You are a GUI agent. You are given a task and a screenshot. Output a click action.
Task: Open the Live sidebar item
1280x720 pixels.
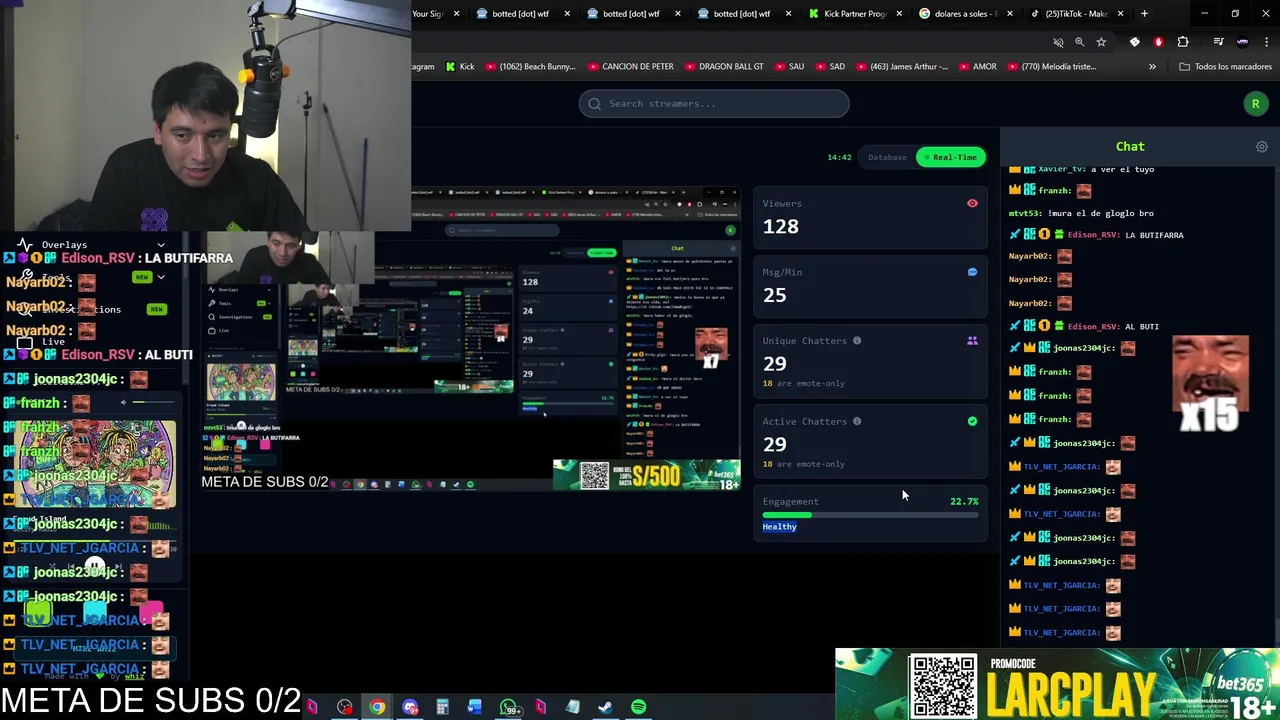53,342
